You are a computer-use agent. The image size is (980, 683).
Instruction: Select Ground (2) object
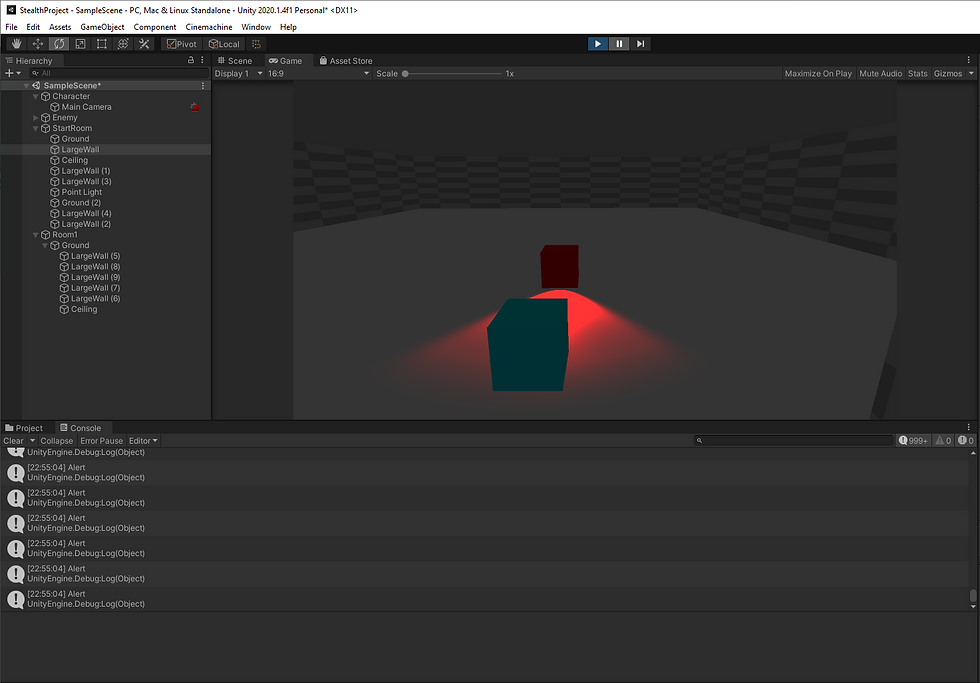81,202
